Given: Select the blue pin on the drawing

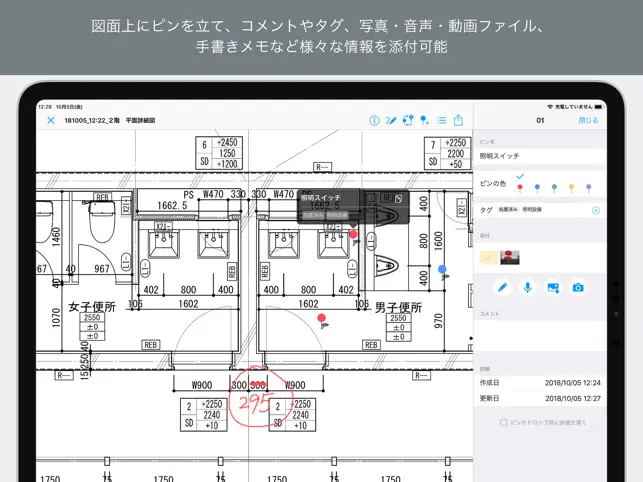Looking at the screenshot, I should point(442,271).
